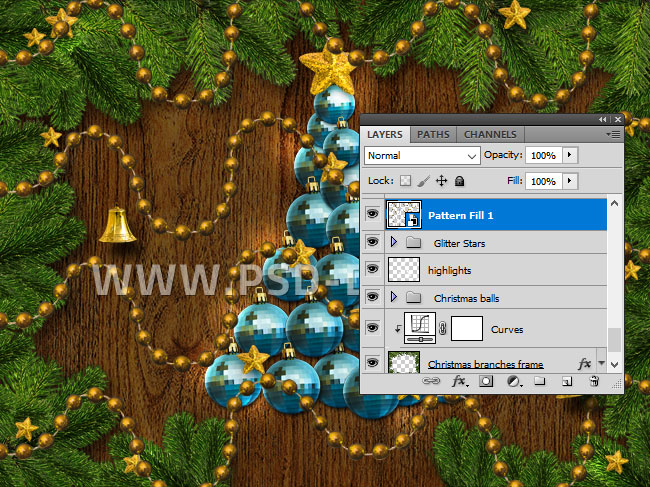
Task: Hide the Christmas branches frame layer
Action: point(372,363)
